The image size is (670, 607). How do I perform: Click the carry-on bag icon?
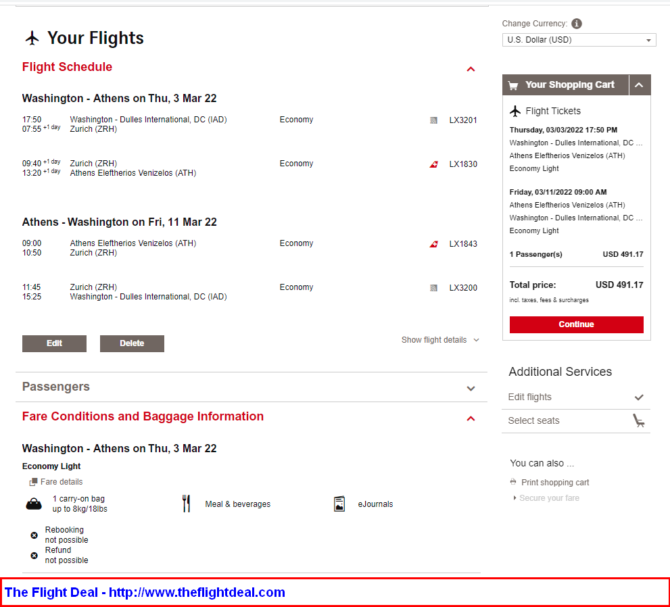point(34,504)
